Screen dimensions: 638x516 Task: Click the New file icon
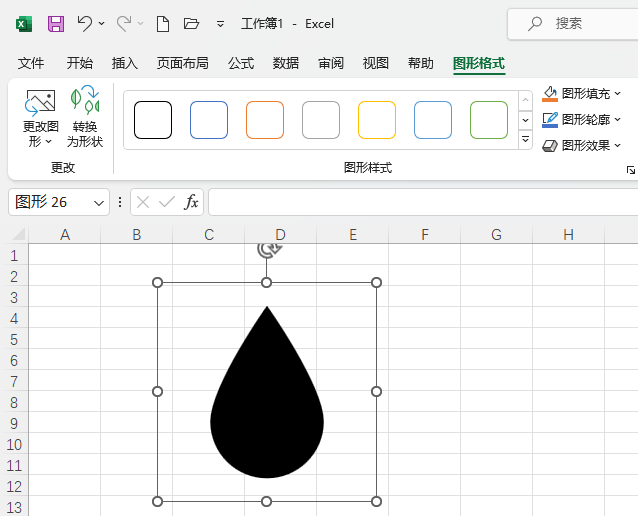(163, 23)
